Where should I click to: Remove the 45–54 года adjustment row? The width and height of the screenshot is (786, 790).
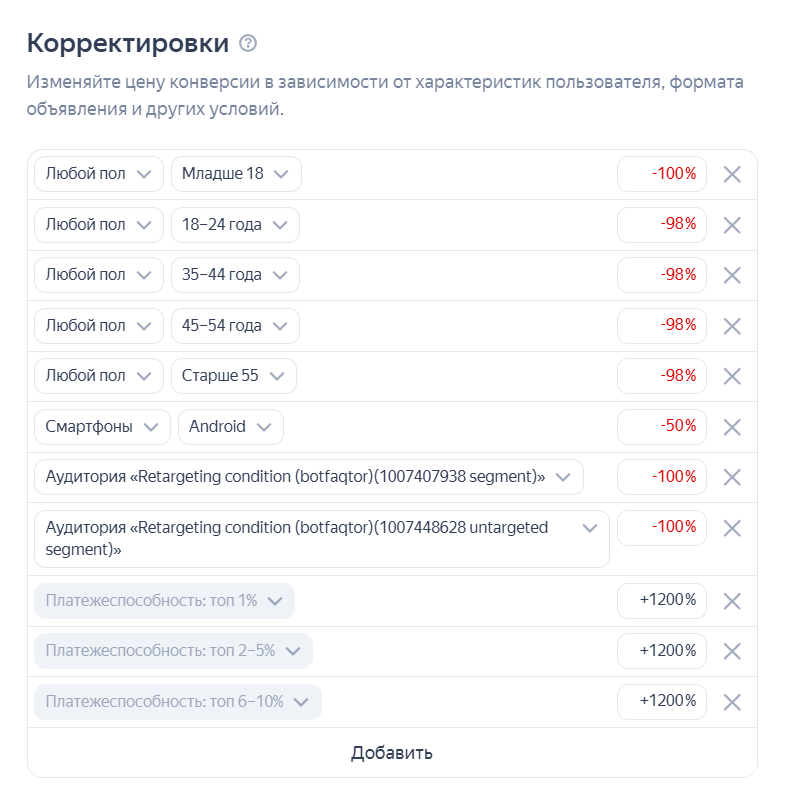[732, 326]
